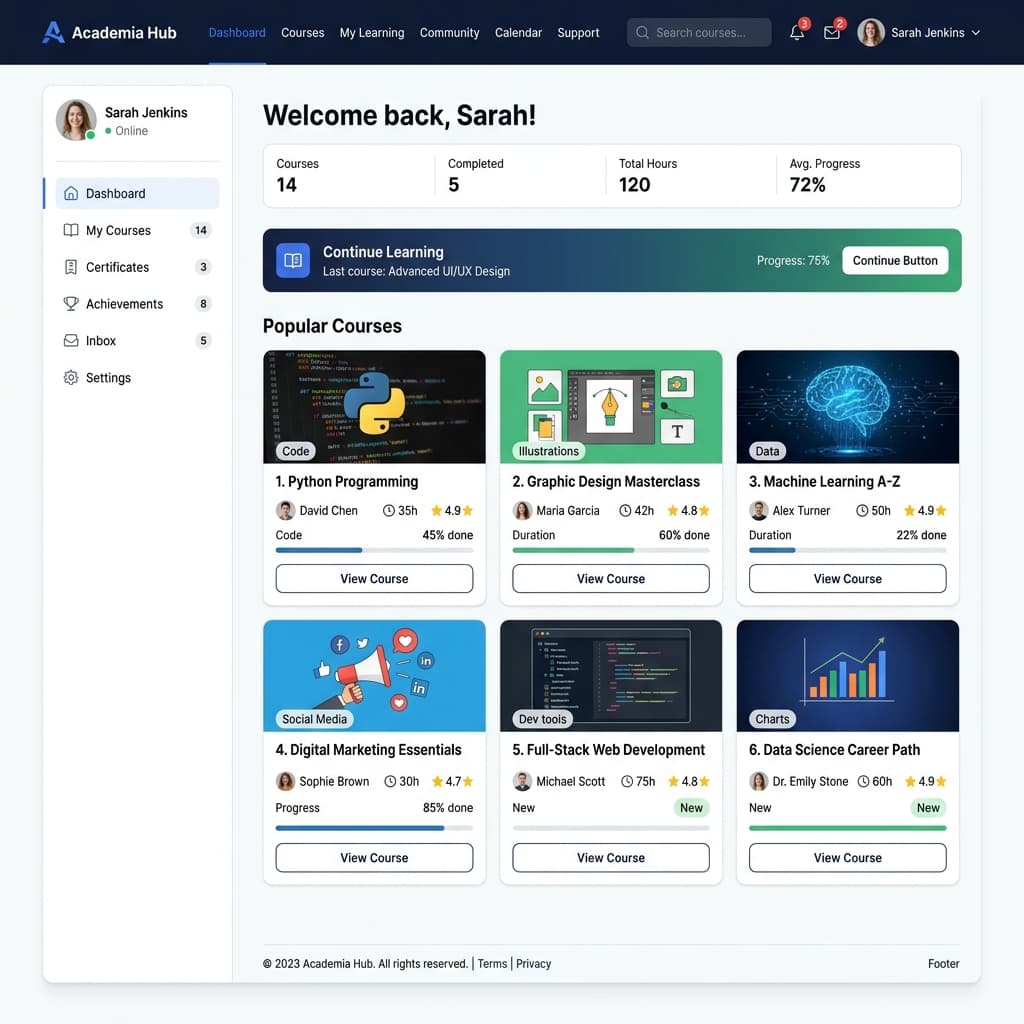
Task: Click the Certificates document icon
Action: pyautogui.click(x=71, y=267)
